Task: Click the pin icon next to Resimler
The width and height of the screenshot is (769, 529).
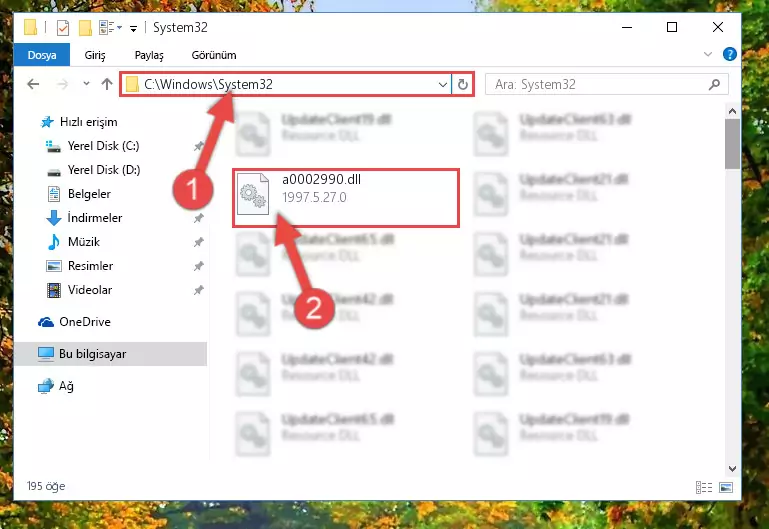Action: point(199,266)
